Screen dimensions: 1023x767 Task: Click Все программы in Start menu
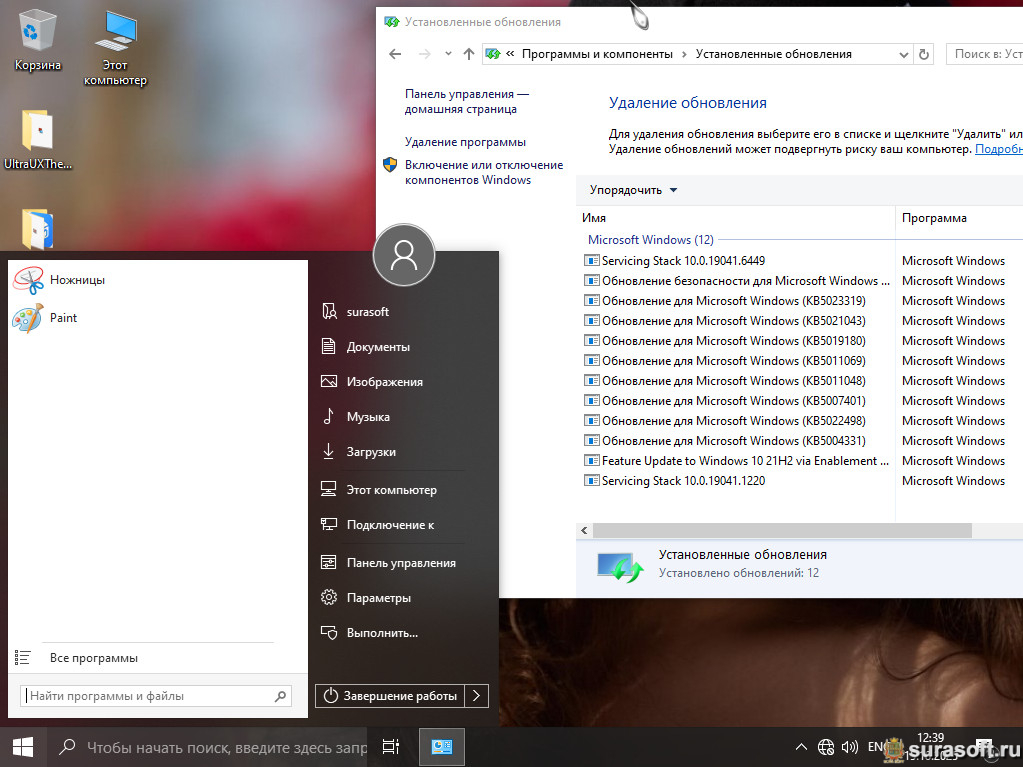tap(93, 658)
